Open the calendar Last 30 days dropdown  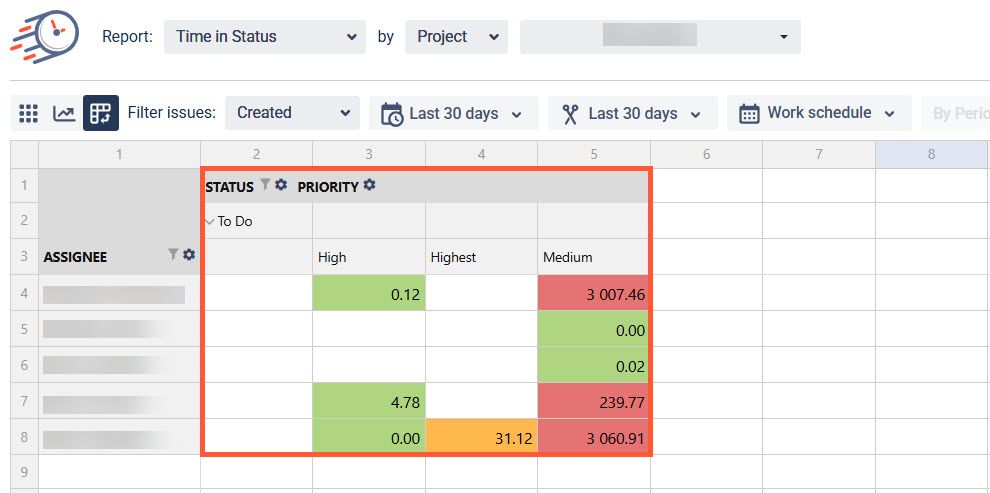pos(453,114)
